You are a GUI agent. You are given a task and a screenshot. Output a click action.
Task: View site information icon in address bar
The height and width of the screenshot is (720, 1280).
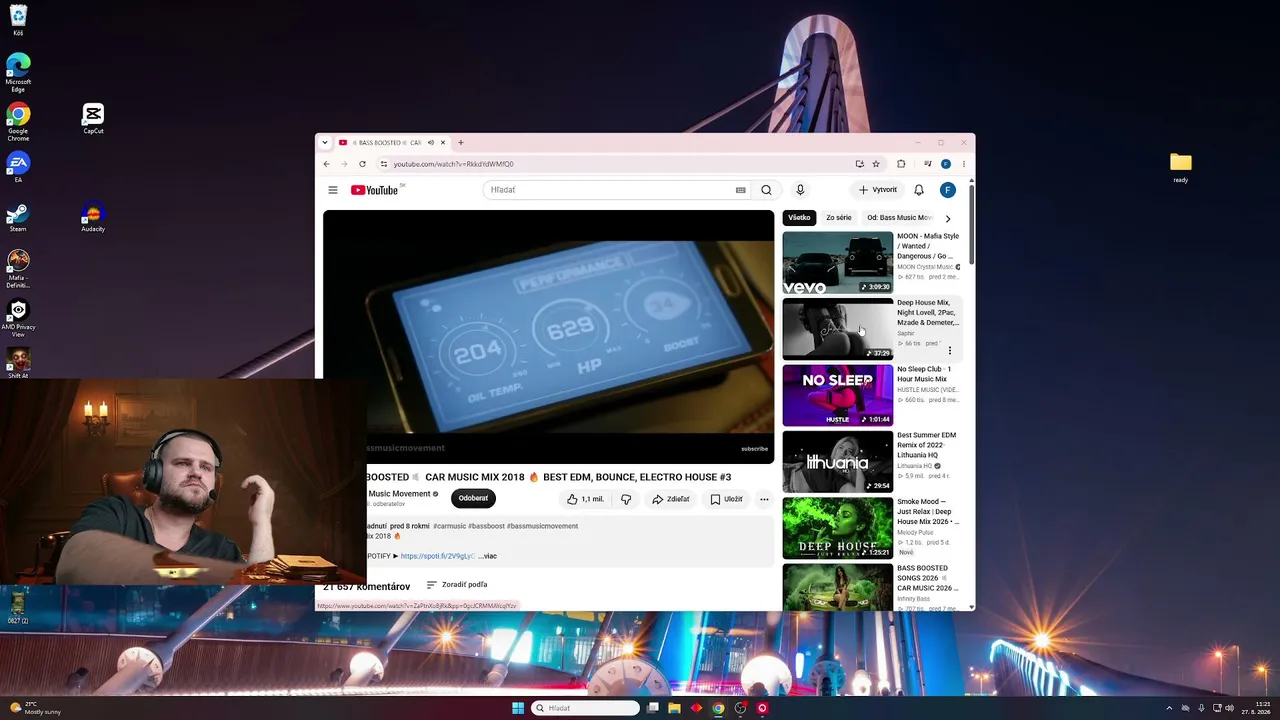click(384, 164)
